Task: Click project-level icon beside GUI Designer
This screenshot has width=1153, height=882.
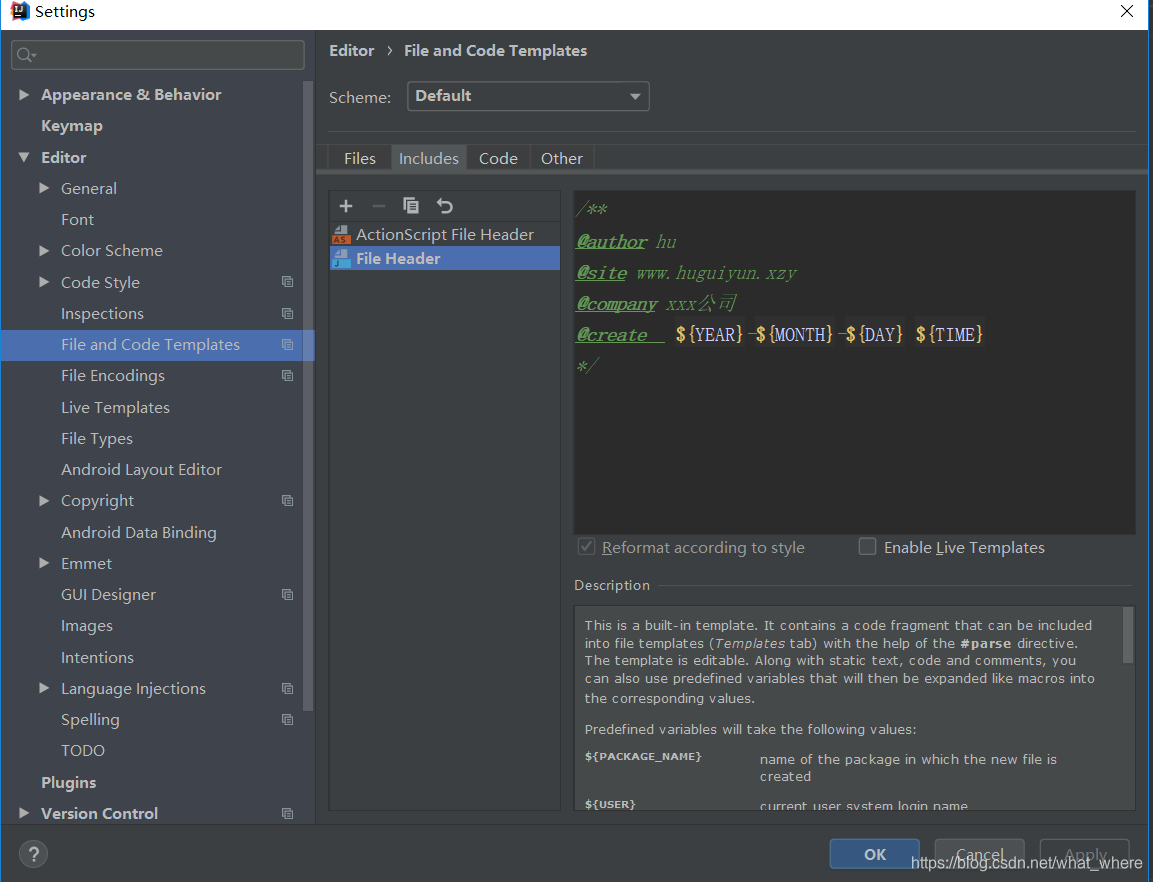Action: point(288,594)
